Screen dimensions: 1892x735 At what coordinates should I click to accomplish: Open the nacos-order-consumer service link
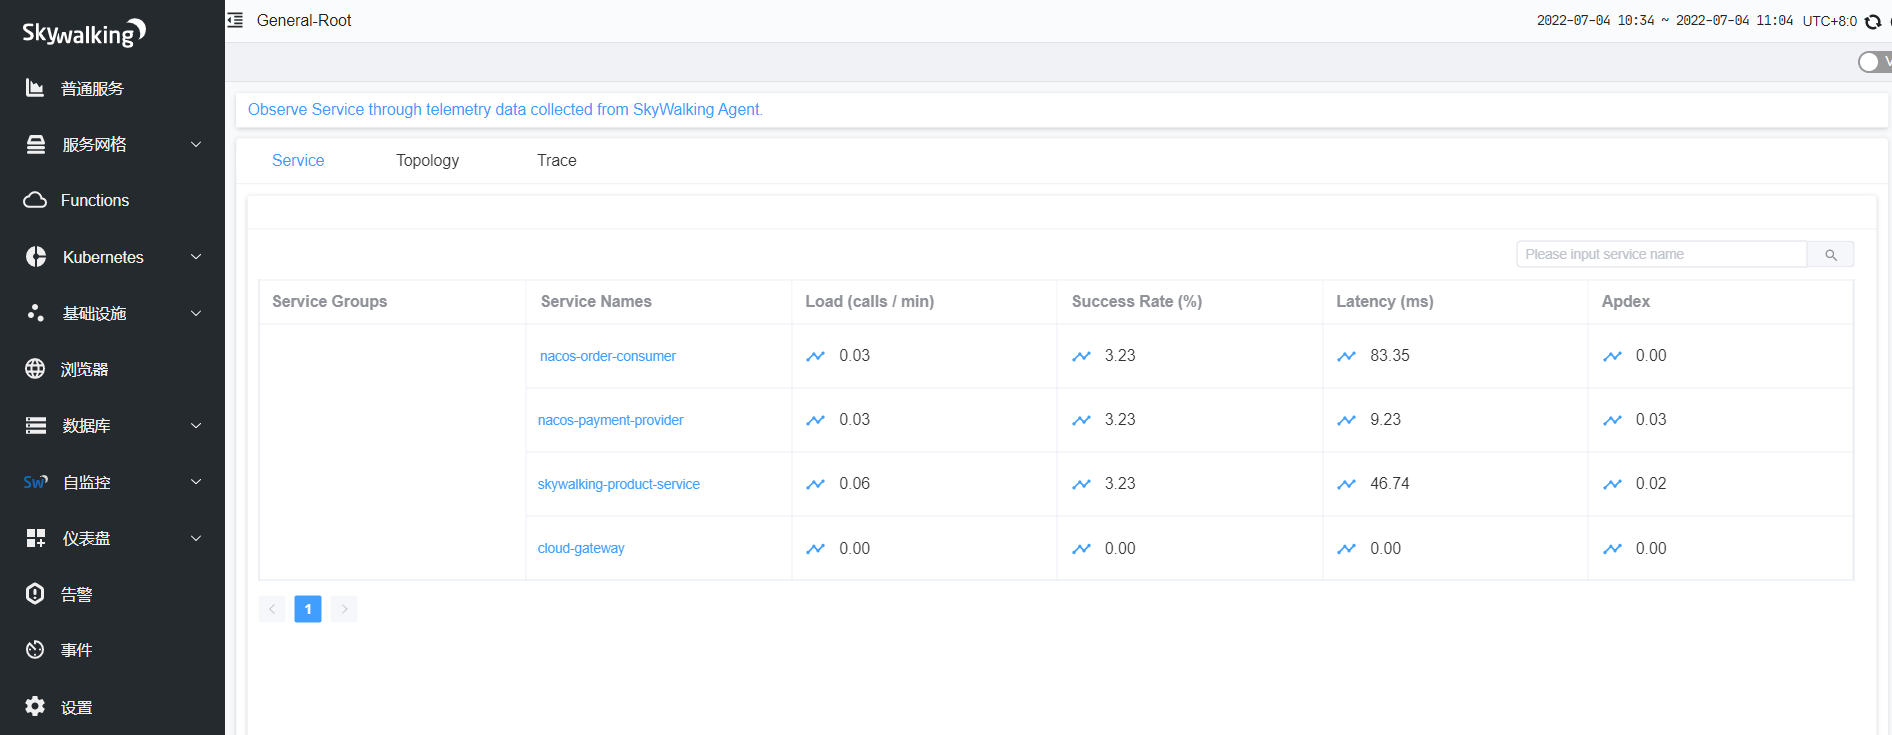[607, 356]
